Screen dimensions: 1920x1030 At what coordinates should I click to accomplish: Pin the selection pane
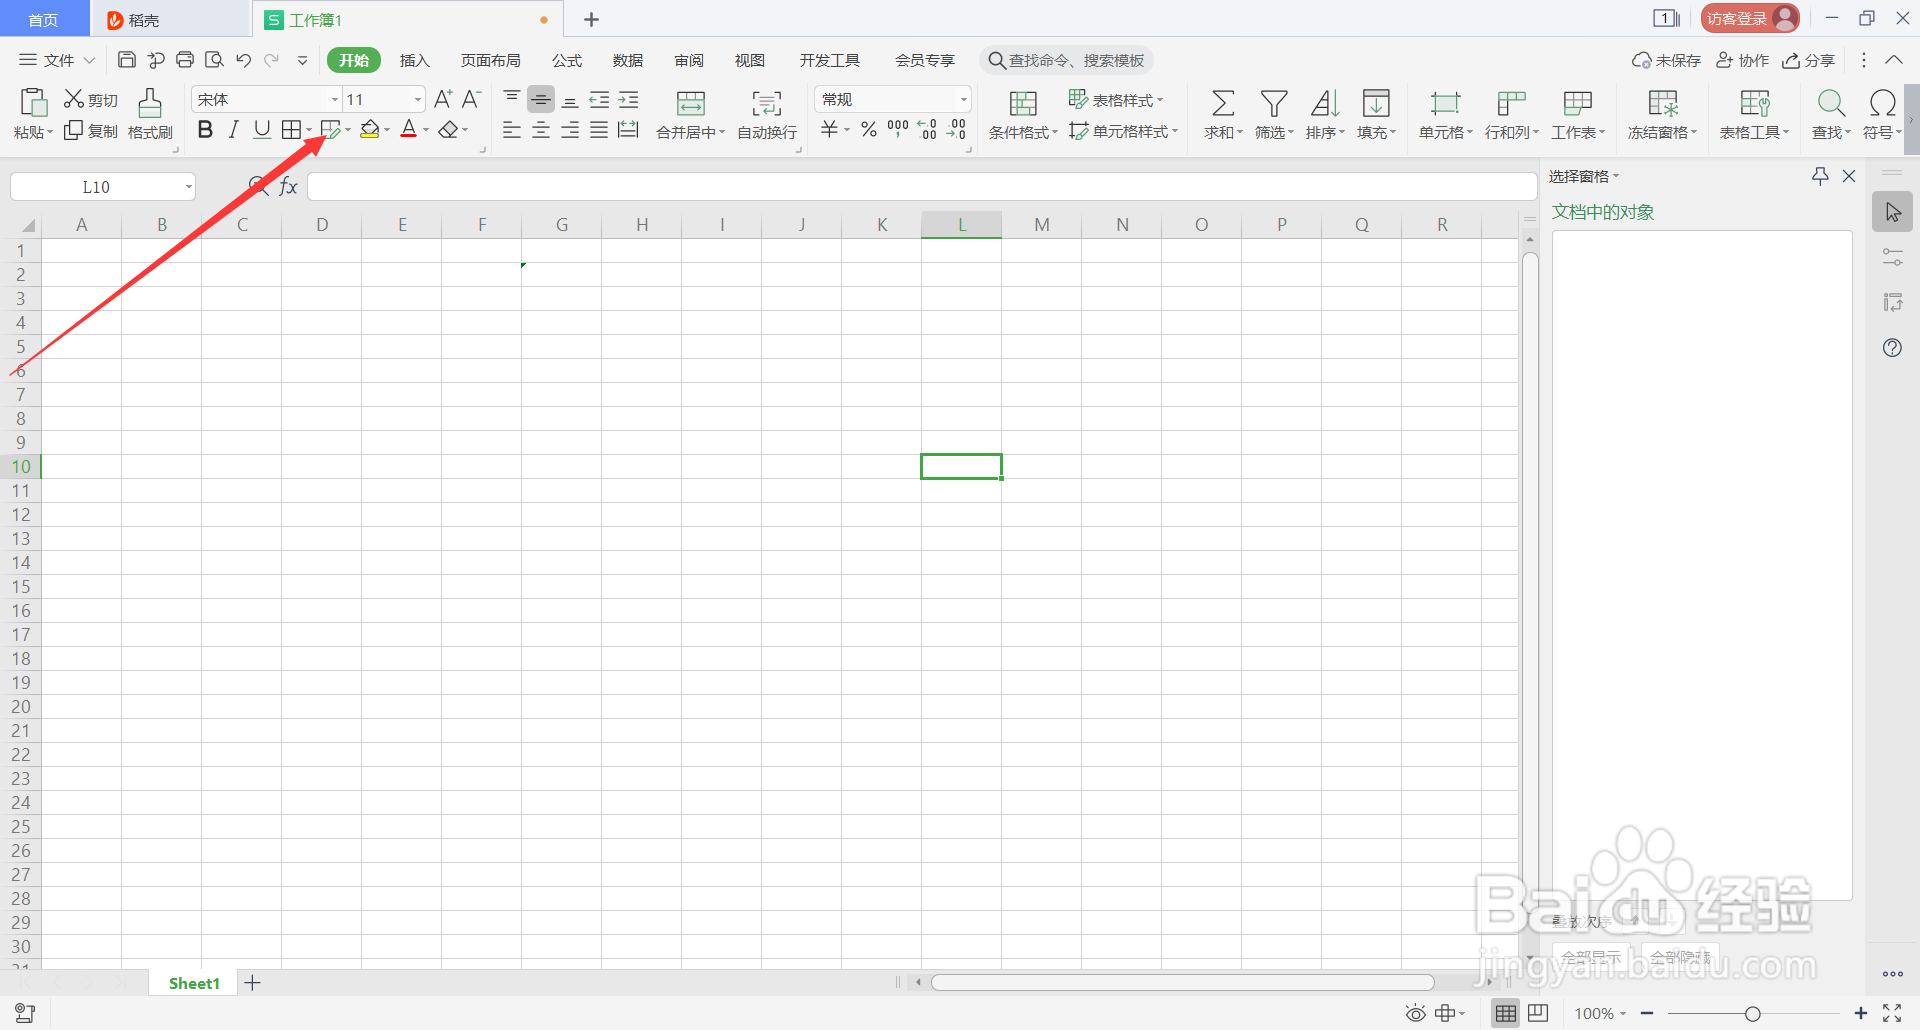tap(1820, 176)
